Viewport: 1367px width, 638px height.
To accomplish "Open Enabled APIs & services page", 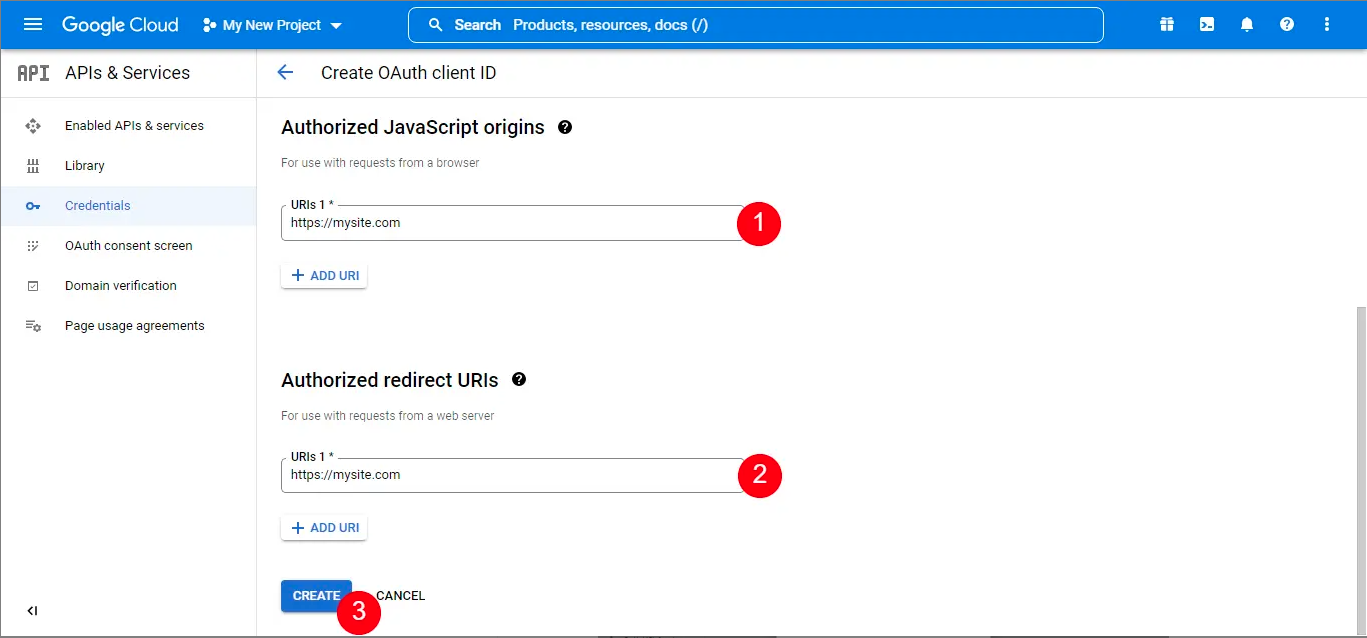I will (134, 125).
